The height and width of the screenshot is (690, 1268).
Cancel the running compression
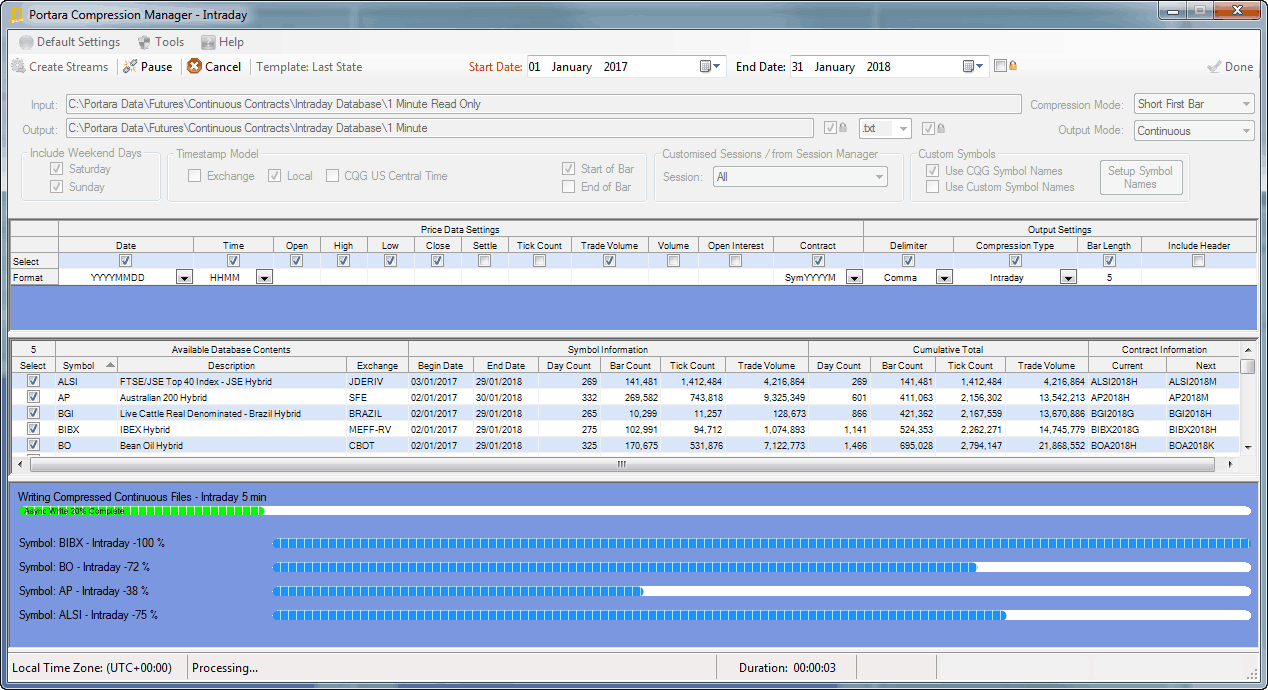(214, 67)
